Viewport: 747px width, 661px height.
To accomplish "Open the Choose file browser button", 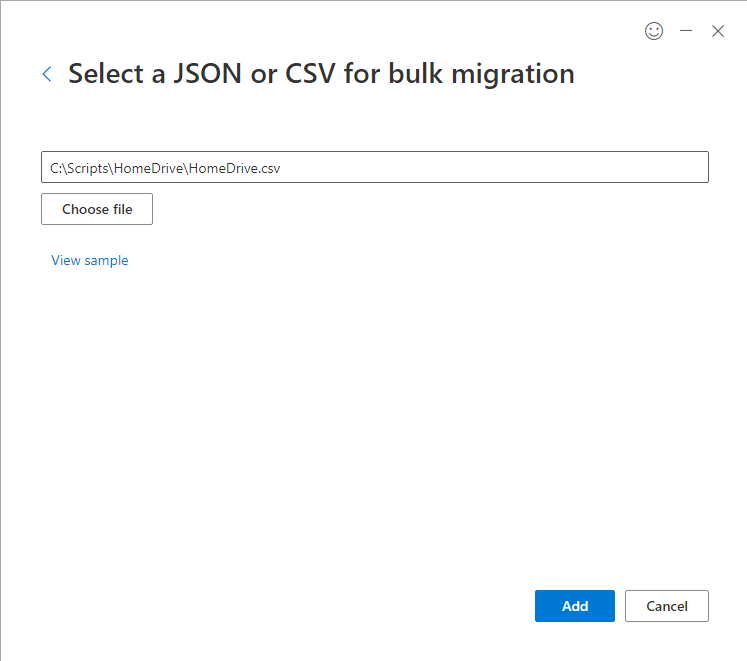I will click(97, 209).
